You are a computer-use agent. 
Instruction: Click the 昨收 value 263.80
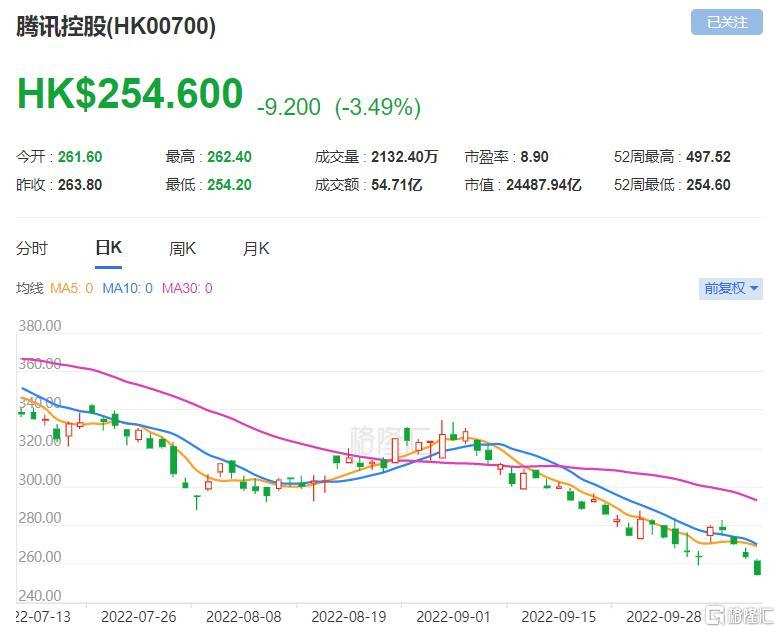point(80,185)
